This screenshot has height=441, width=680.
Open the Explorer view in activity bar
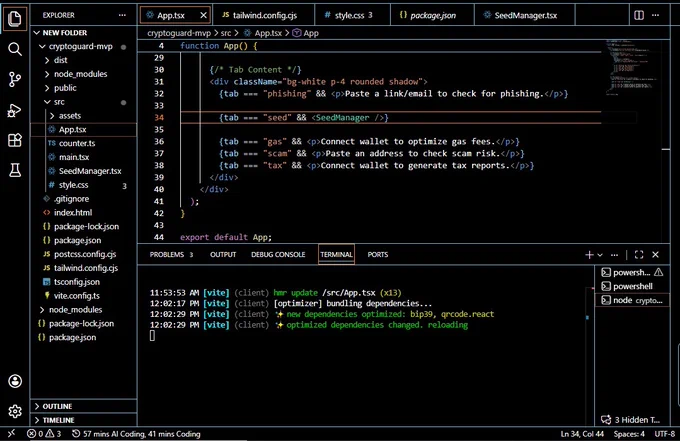pyautogui.click(x=15, y=19)
